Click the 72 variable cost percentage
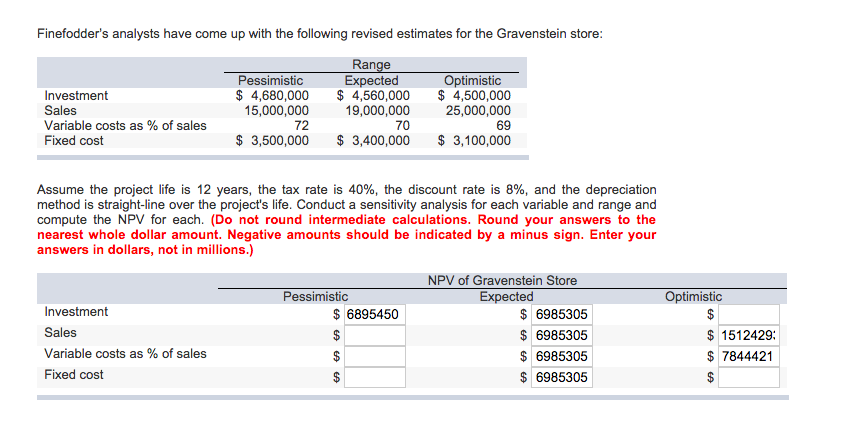Screen dimensions: 862x427 [x=302, y=125]
